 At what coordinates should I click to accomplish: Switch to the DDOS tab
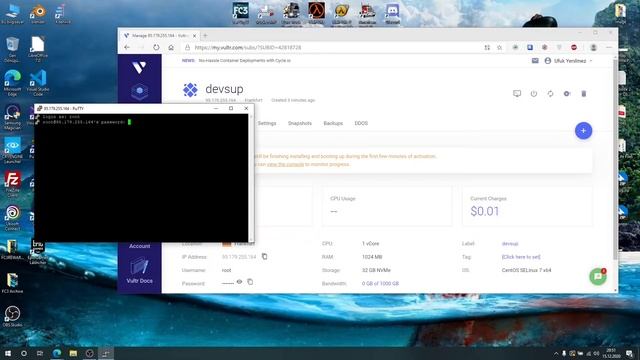click(x=361, y=123)
